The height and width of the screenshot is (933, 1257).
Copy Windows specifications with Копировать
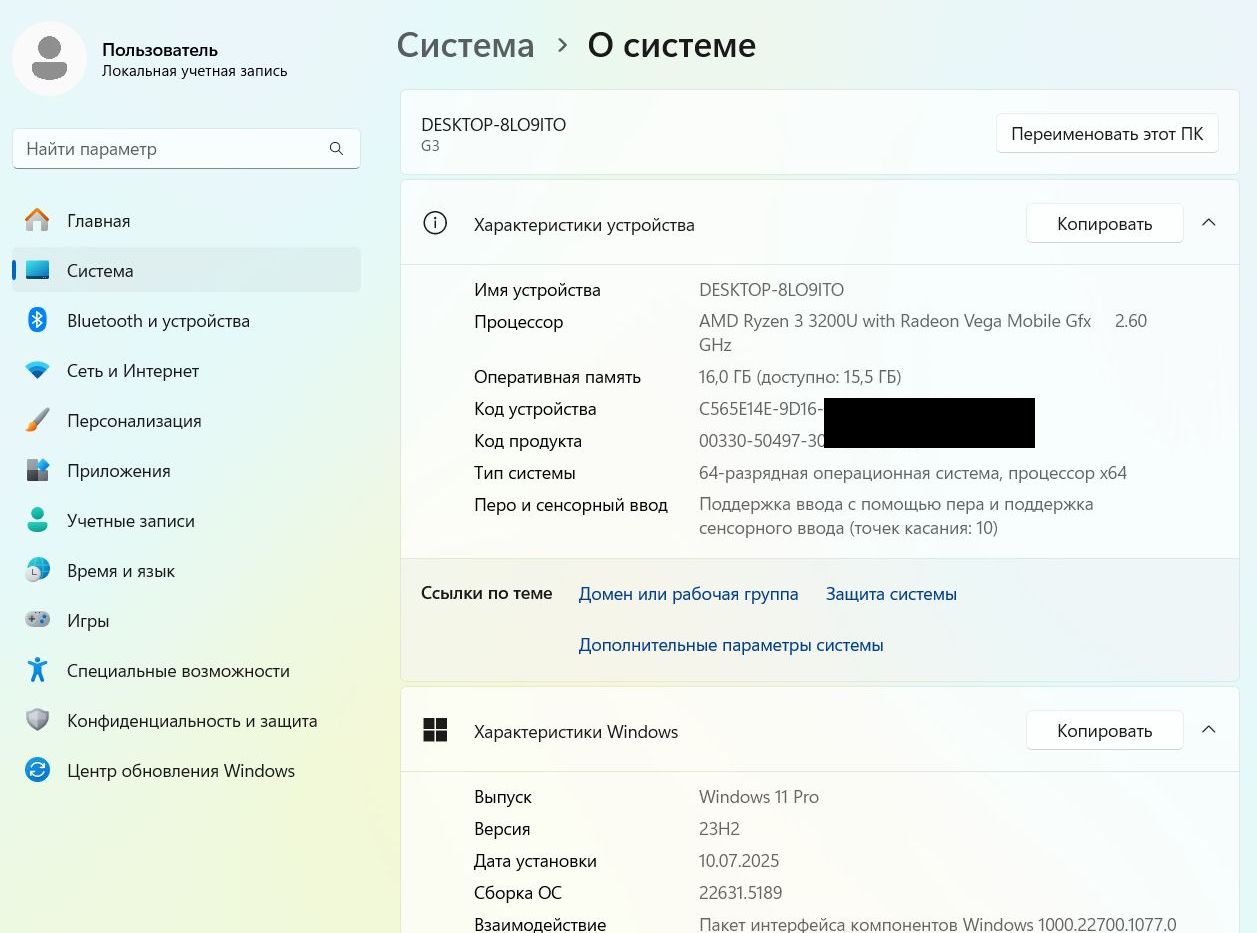pyautogui.click(x=1105, y=730)
